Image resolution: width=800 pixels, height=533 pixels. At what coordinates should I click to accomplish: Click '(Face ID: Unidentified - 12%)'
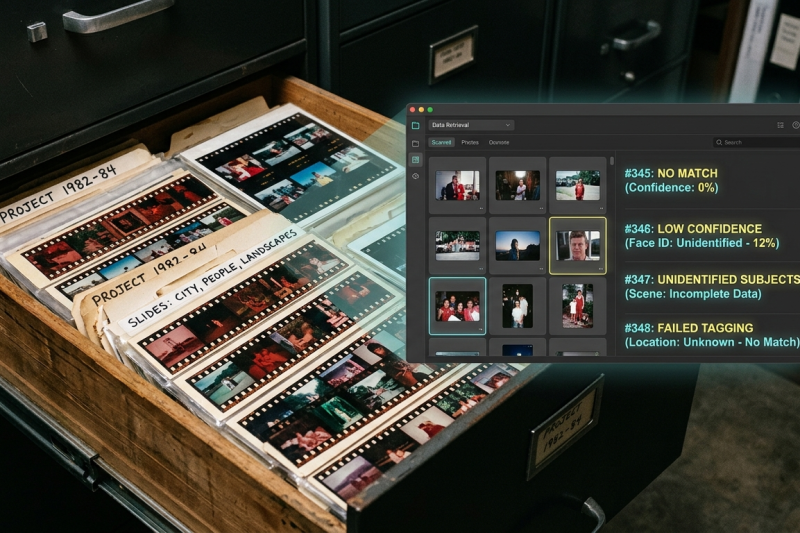[x=702, y=243]
